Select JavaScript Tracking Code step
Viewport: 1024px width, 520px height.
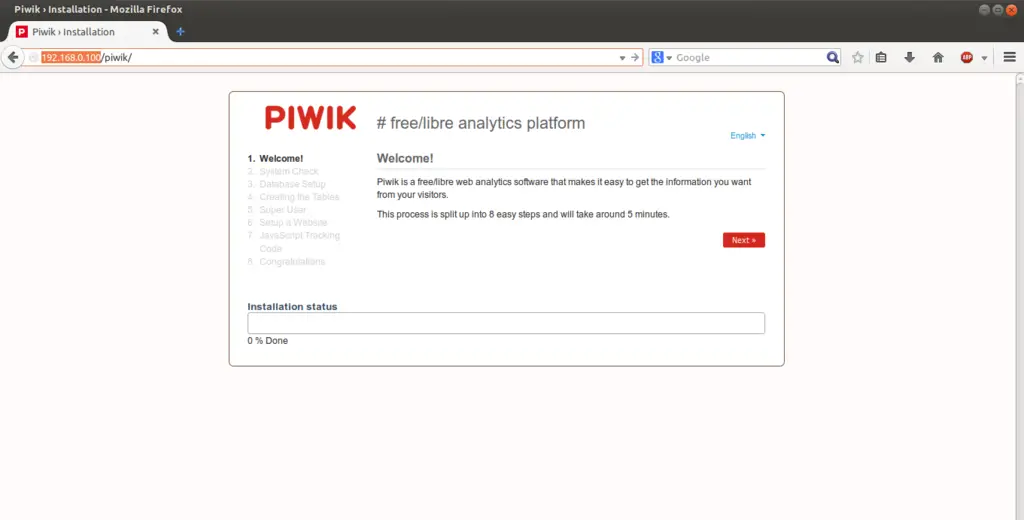tap(294, 242)
